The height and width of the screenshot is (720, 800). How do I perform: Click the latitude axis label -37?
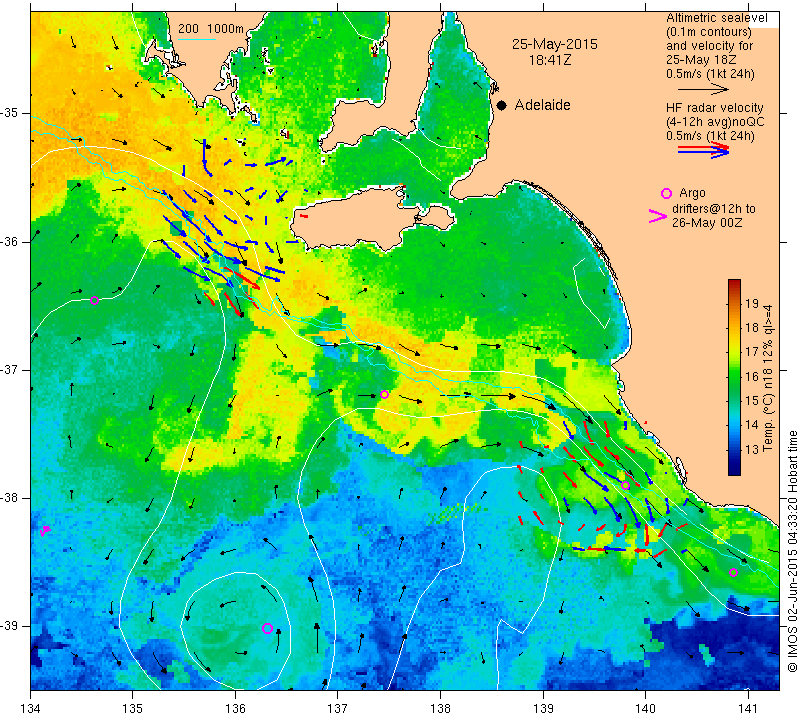(x=12, y=369)
